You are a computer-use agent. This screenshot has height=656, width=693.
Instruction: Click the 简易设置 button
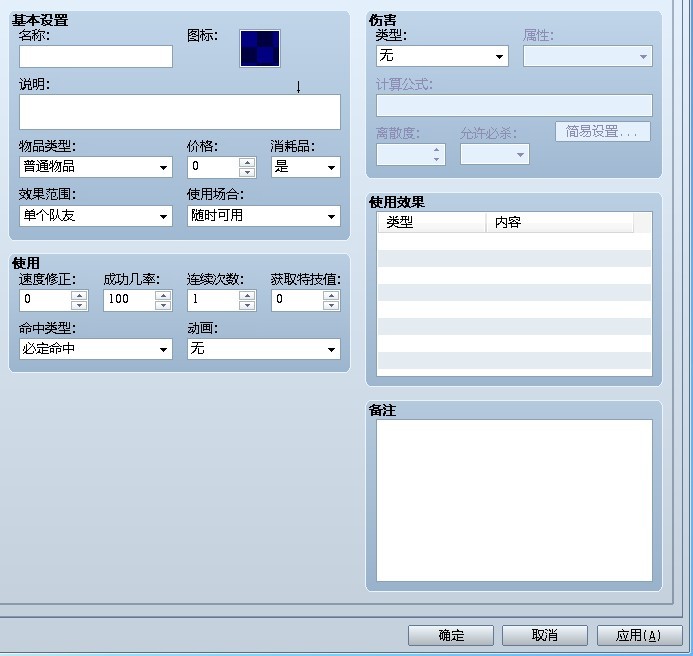coord(603,131)
